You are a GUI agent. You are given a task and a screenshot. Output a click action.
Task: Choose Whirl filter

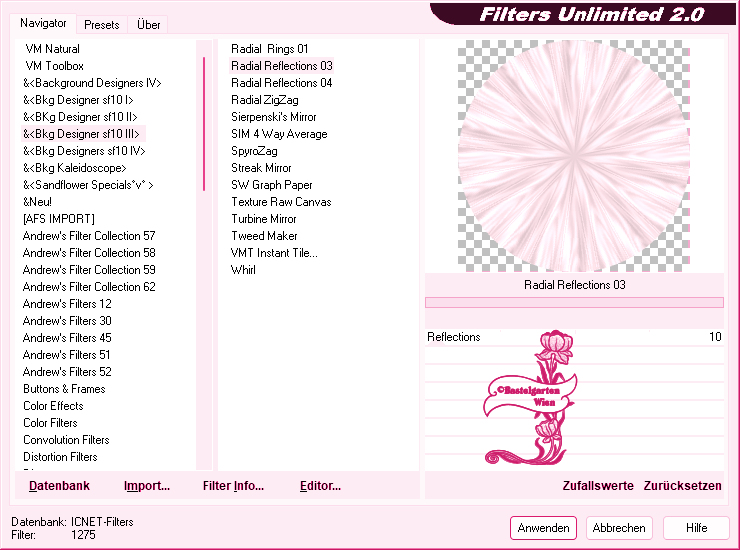point(243,270)
